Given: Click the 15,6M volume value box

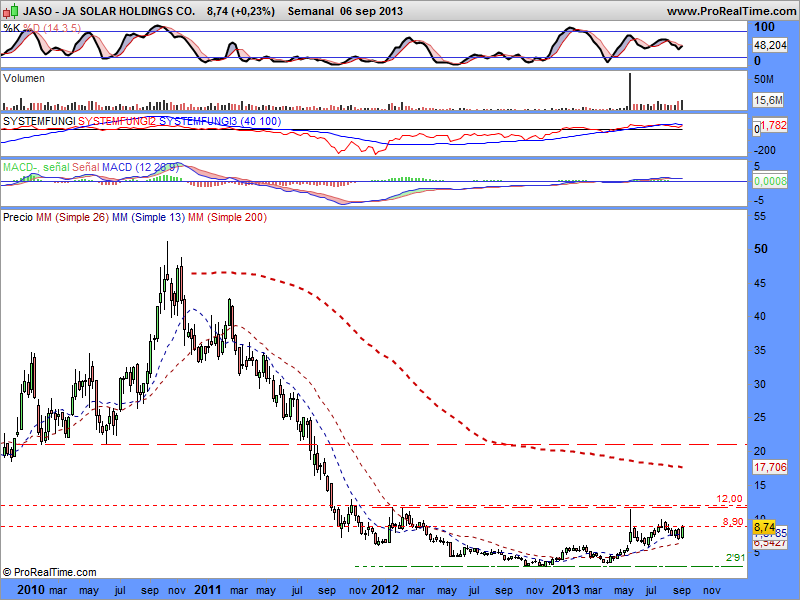Looking at the screenshot, I should pyautogui.click(x=768, y=100).
